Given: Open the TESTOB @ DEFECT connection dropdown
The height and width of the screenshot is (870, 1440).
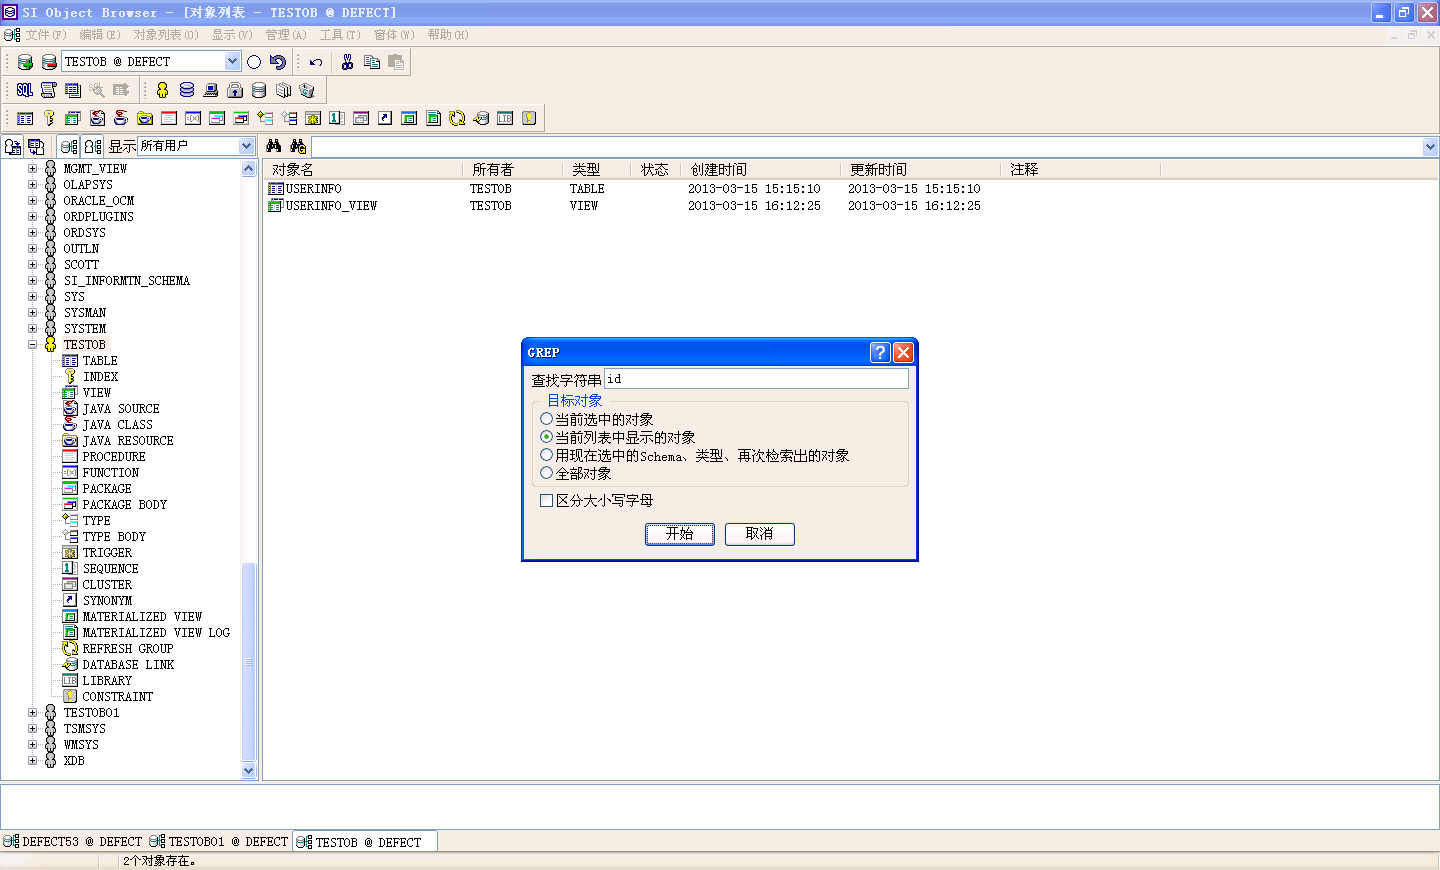Looking at the screenshot, I should tap(232, 62).
